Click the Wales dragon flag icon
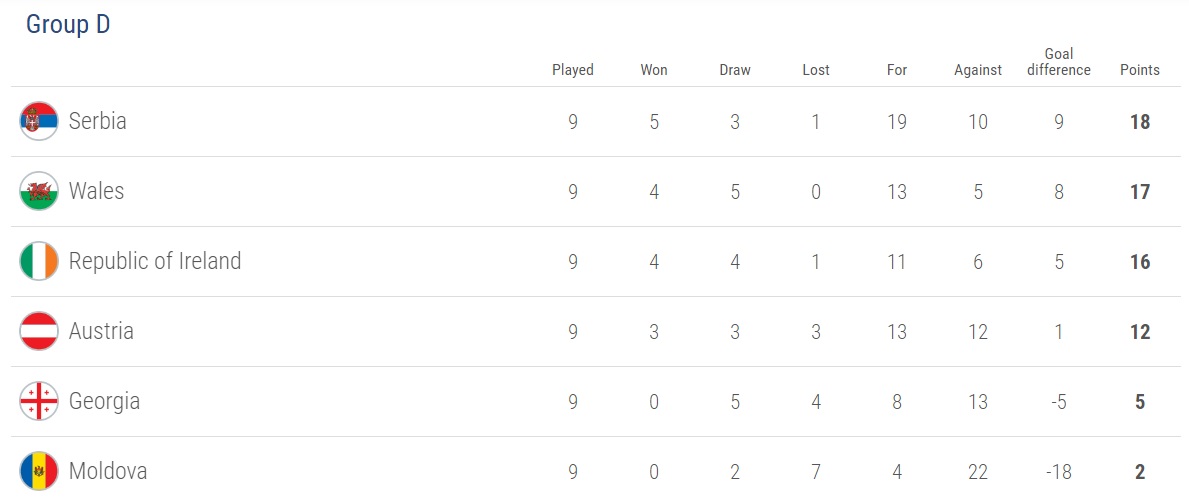Image resolution: width=1189 pixels, height=500 pixels. [x=39, y=192]
